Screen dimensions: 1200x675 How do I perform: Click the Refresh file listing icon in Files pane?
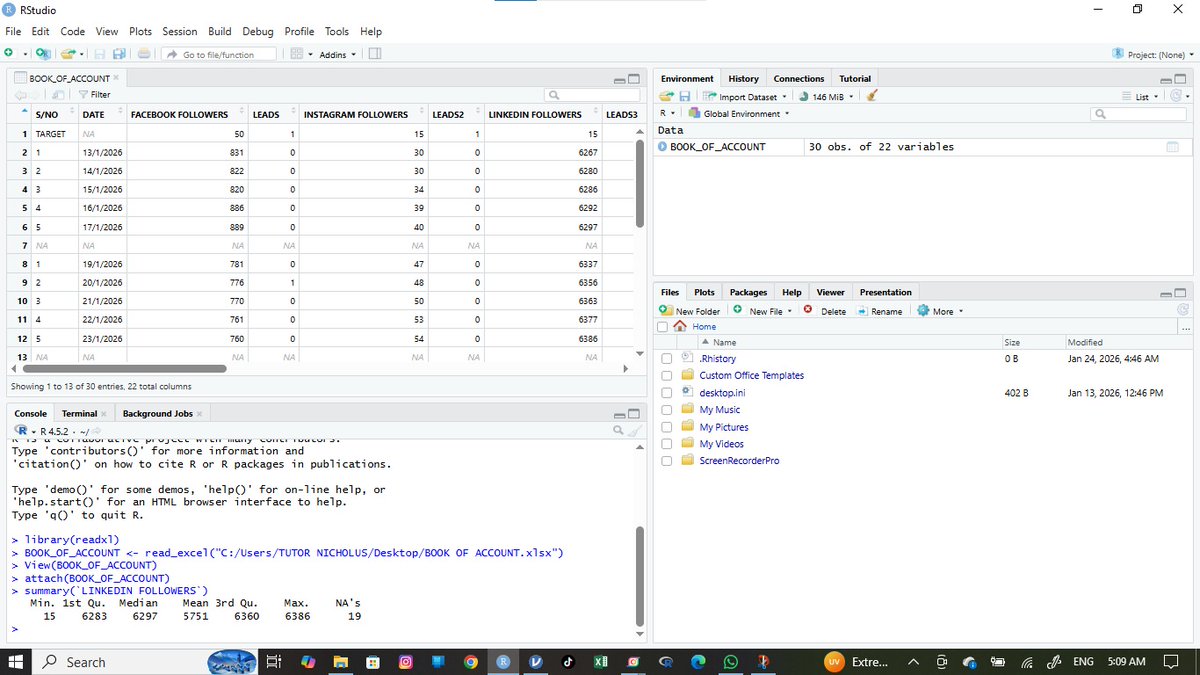pyautogui.click(x=1183, y=311)
